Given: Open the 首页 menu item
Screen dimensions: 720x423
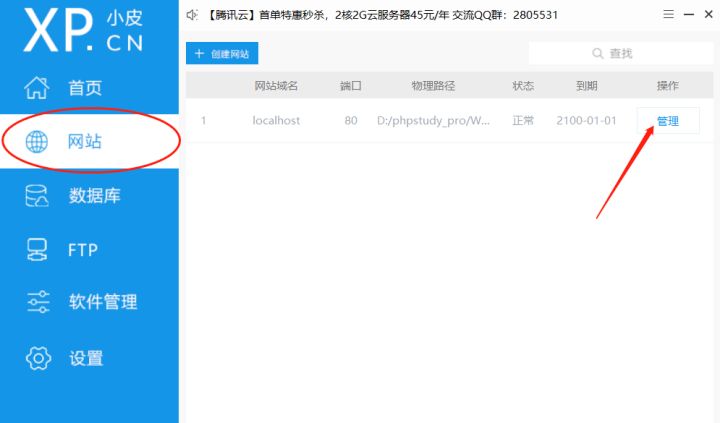Looking at the screenshot, I should (89, 87).
